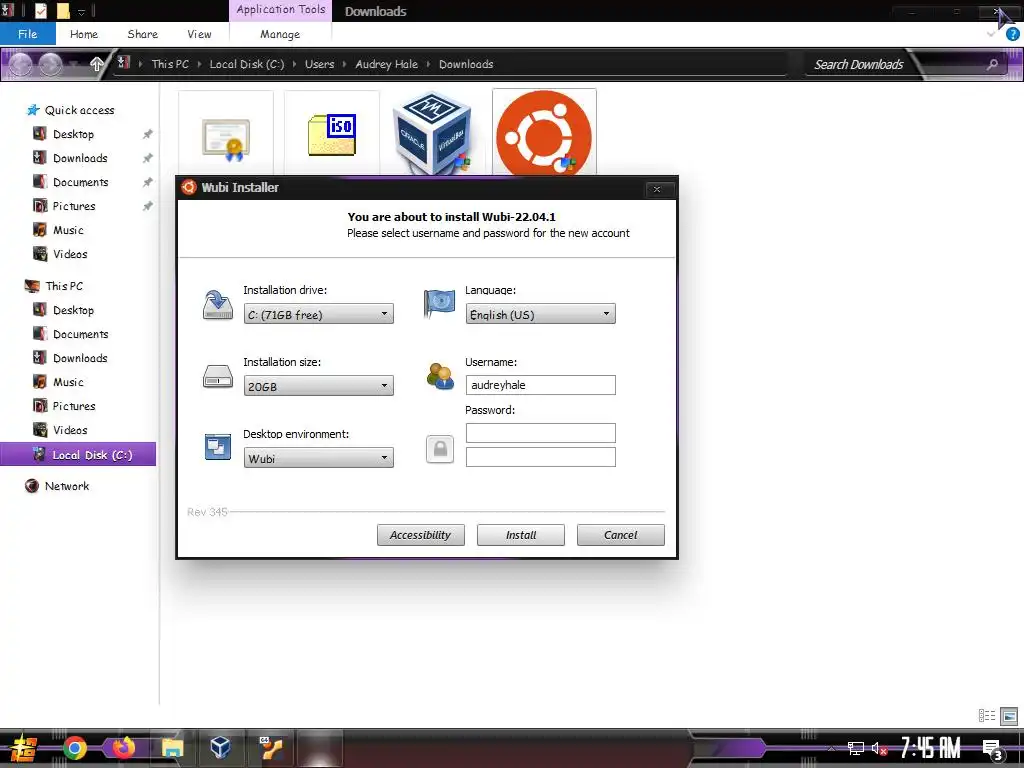Image resolution: width=1024 pixels, height=768 pixels.
Task: Click the password padlock icon
Action: (x=440, y=449)
